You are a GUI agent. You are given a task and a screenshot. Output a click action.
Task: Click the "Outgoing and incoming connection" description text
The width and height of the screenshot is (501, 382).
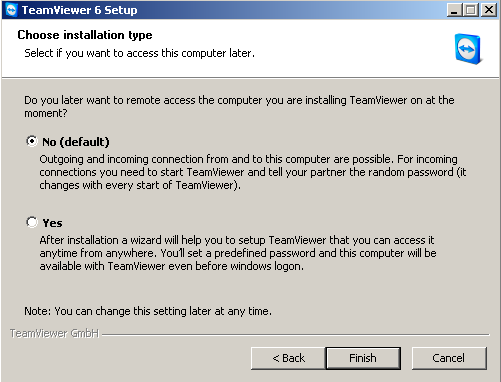[x=253, y=172]
